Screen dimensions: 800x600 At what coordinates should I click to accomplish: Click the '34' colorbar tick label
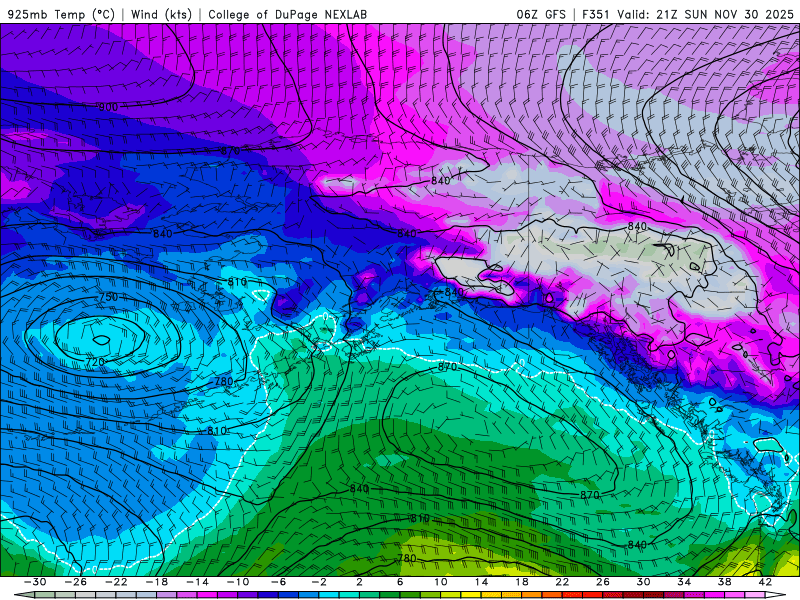(684, 582)
